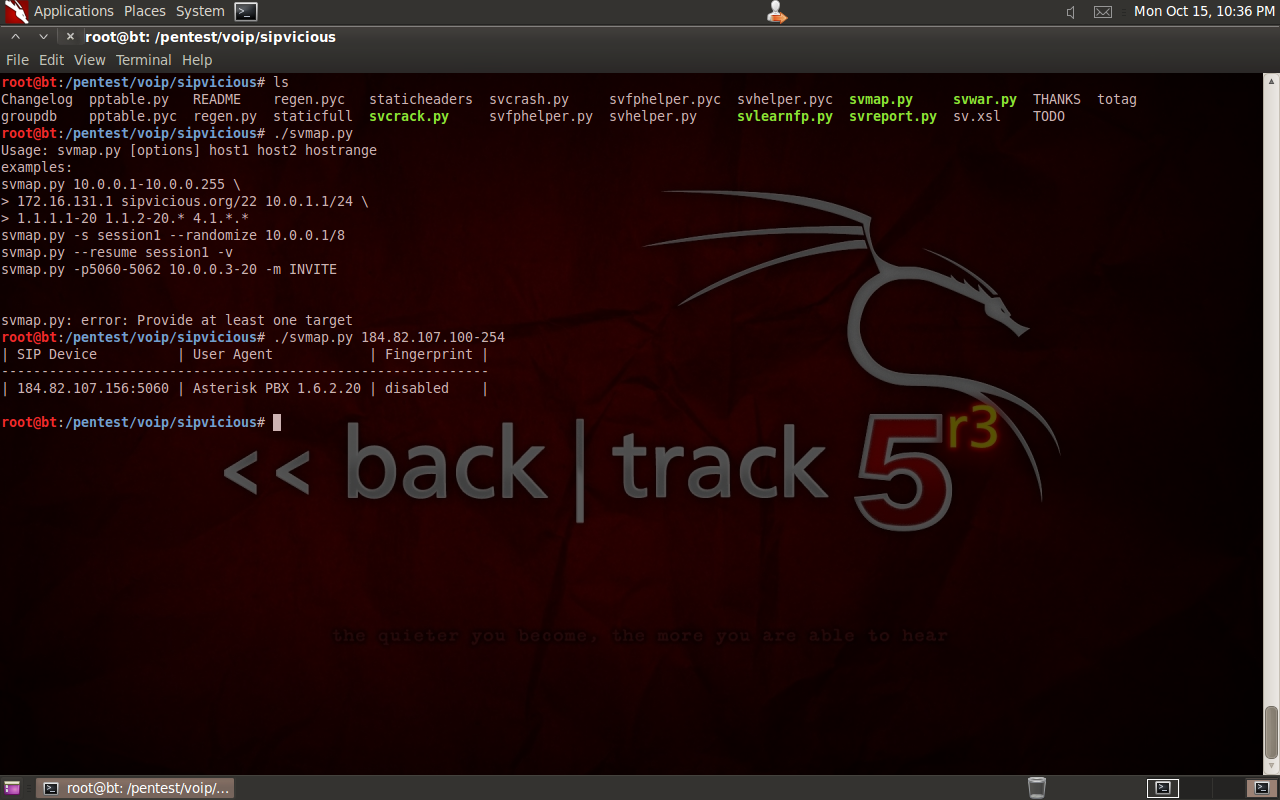Click the TODO file name
Screen dimensions: 1280x800
[x=1049, y=116]
